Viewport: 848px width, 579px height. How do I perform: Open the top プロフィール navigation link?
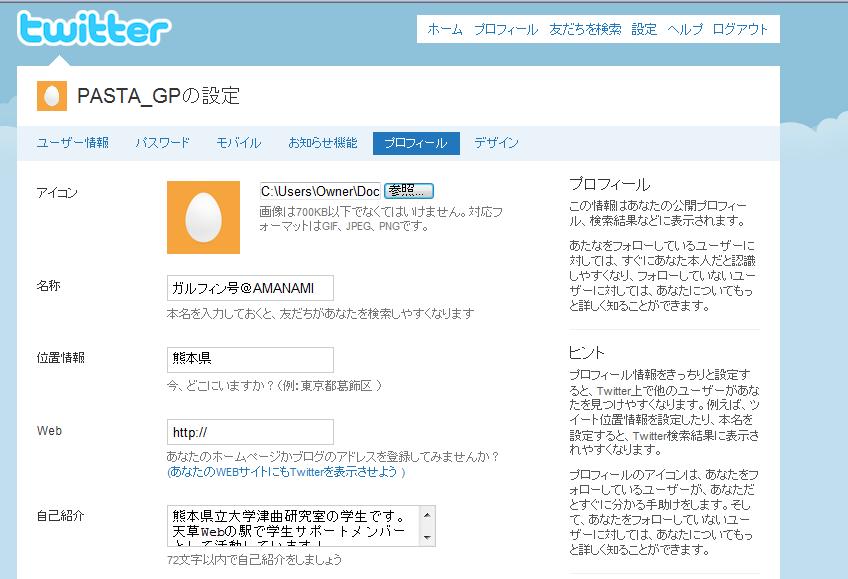pos(506,29)
